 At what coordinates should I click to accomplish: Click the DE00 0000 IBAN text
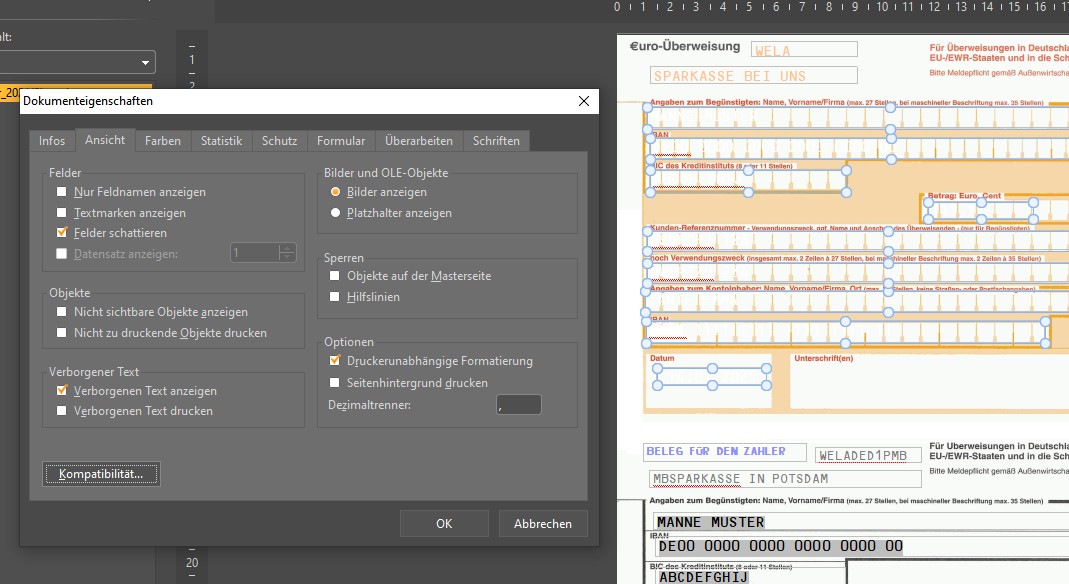(x=780, y=546)
